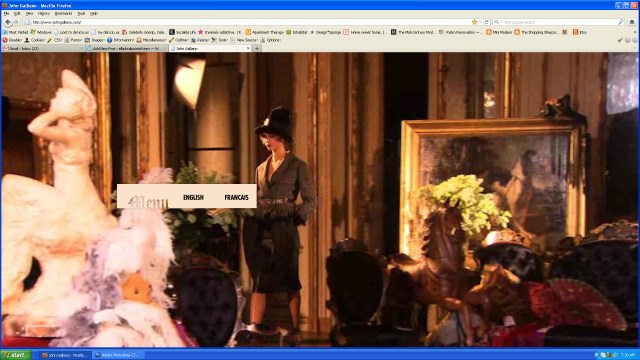This screenshot has width=640, height=360.
Task: Switch to Adobe Photoshop taskbar button
Action: (x=117, y=355)
